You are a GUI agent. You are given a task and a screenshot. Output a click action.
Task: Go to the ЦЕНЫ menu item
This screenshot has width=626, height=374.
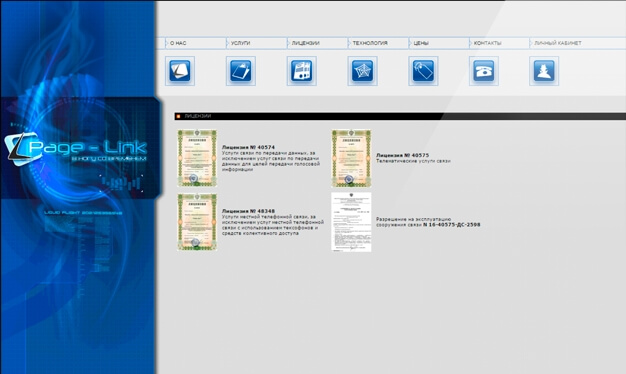pos(421,43)
